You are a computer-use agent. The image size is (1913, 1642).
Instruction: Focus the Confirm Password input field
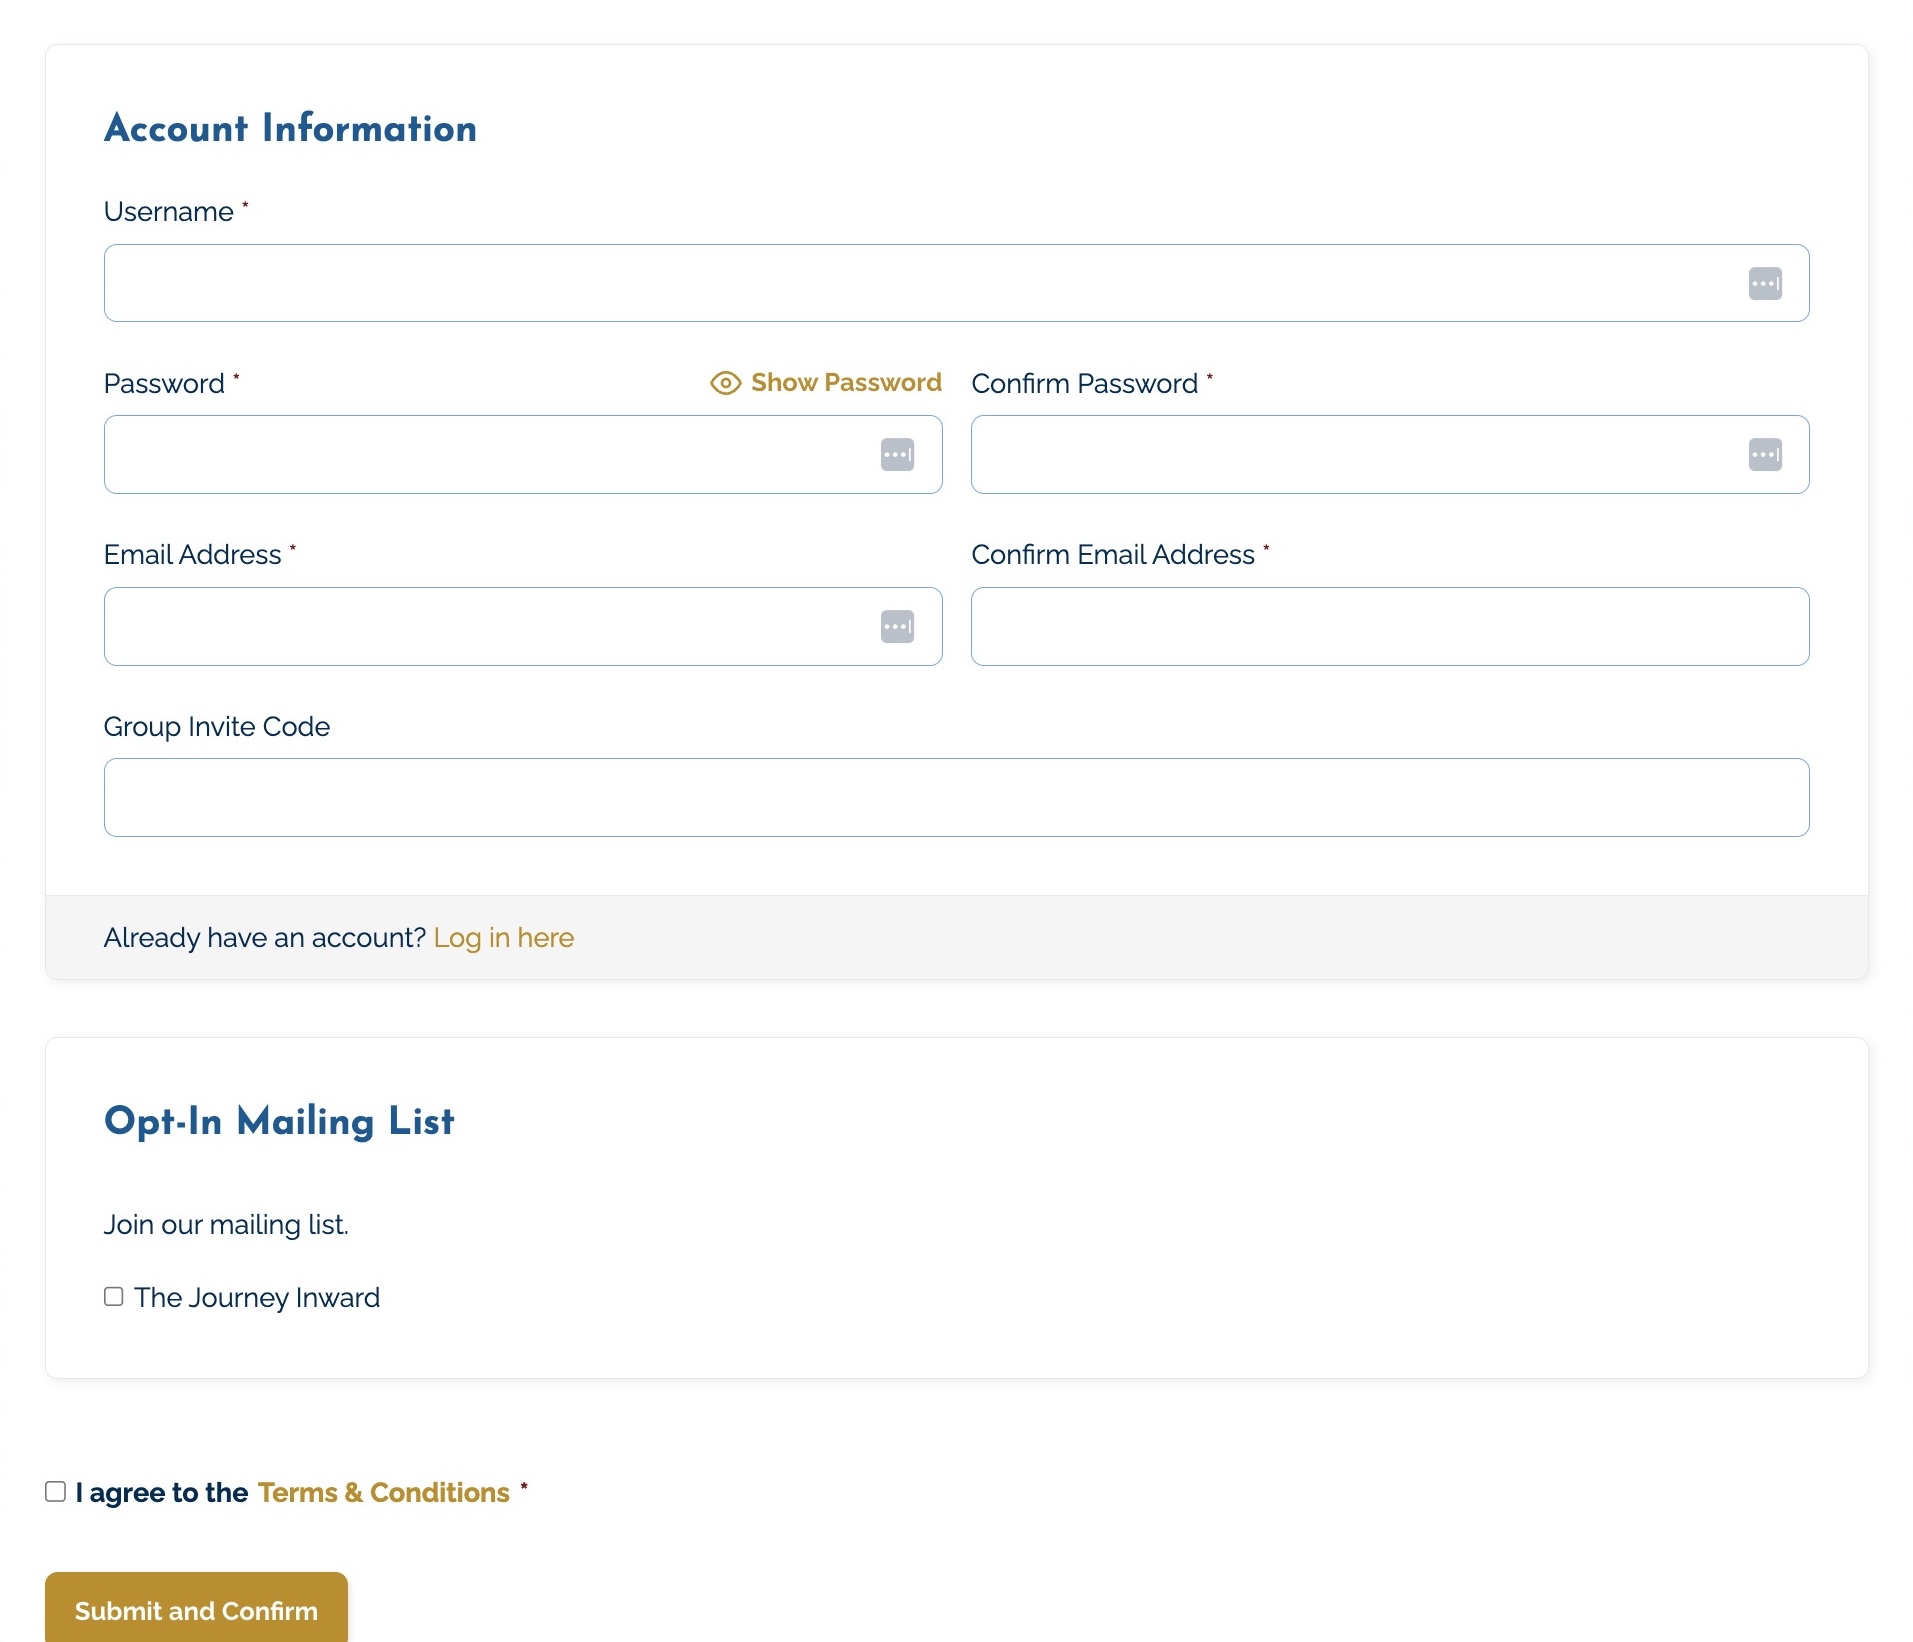tap(1390, 454)
